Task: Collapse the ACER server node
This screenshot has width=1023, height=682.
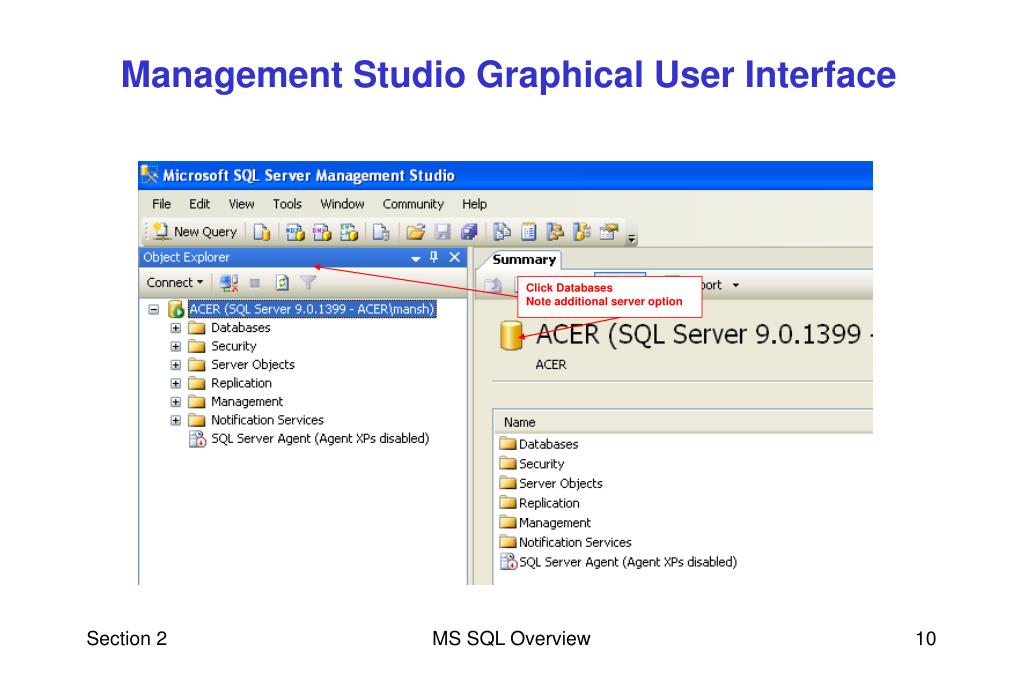Action: point(154,309)
